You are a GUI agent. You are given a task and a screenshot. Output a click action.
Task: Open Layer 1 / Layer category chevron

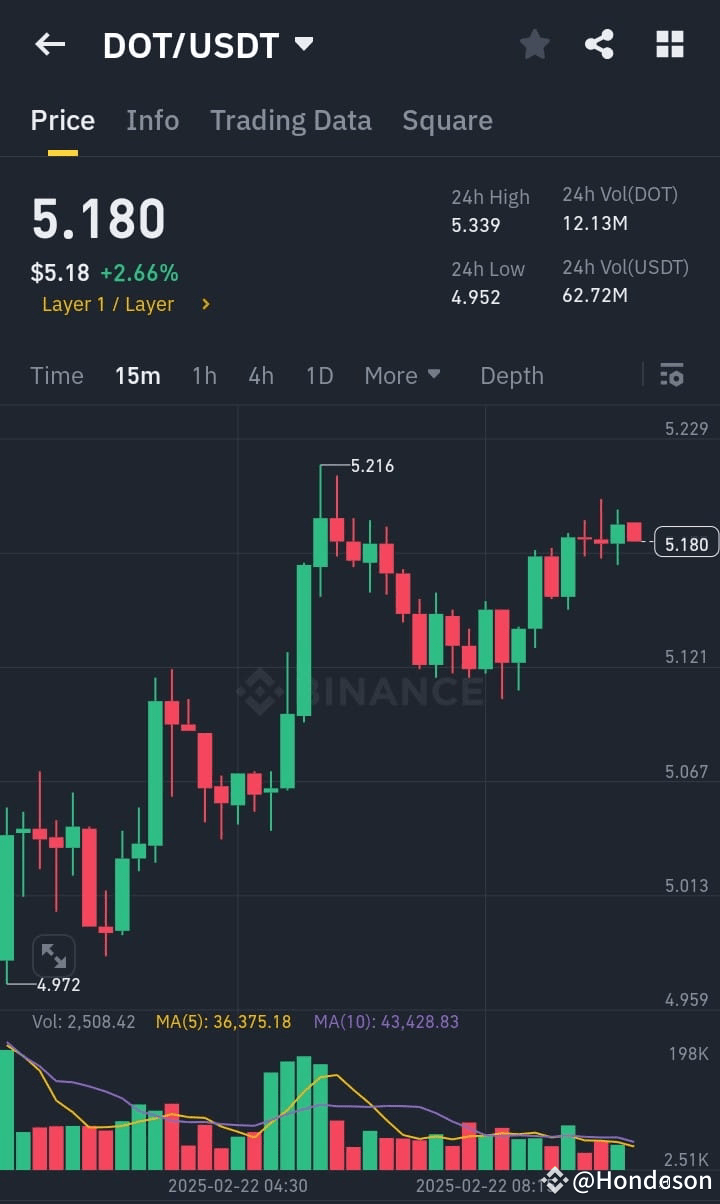(205, 305)
